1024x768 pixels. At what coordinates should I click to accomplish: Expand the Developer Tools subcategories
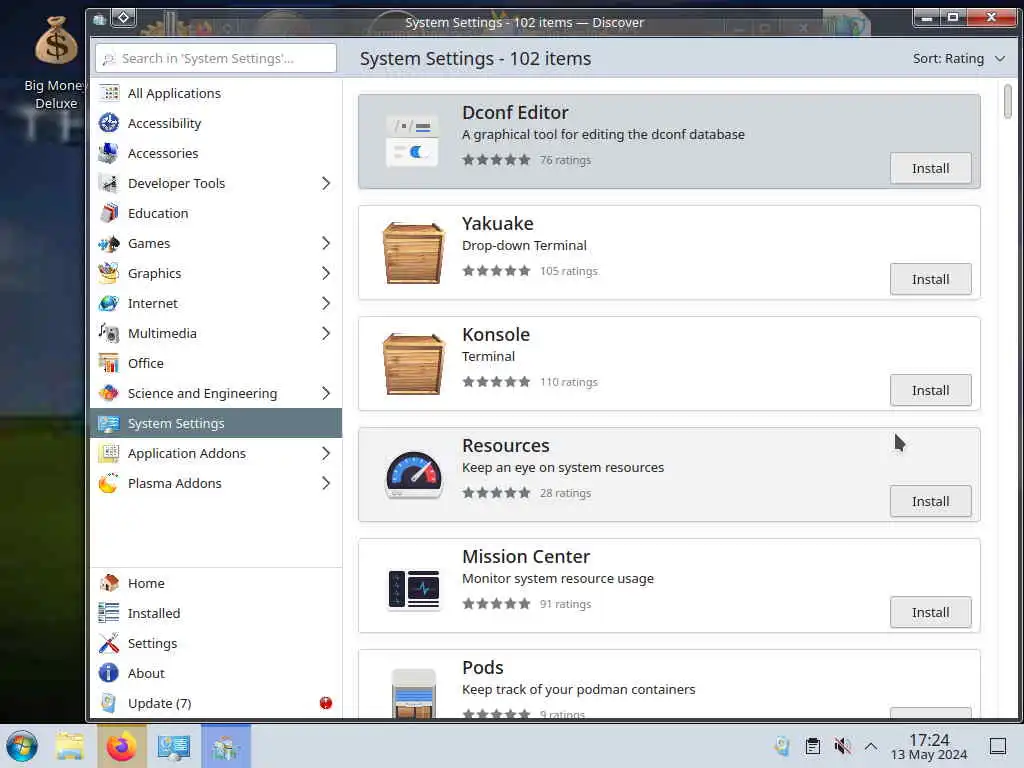pos(326,184)
